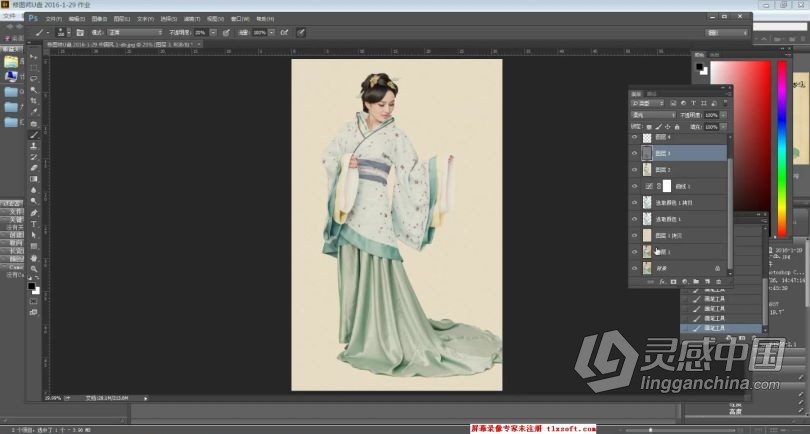The width and height of the screenshot is (810, 434).
Task: Open the 图层 menu
Action: [x=121, y=19]
